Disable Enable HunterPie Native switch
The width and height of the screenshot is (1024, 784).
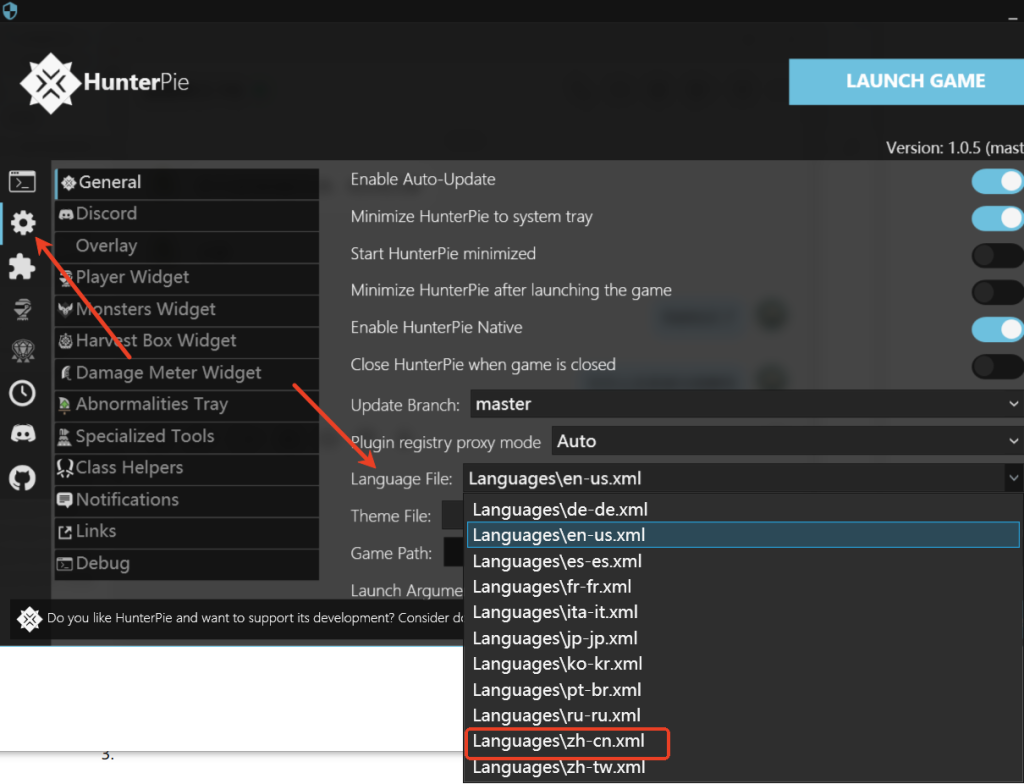coord(996,329)
